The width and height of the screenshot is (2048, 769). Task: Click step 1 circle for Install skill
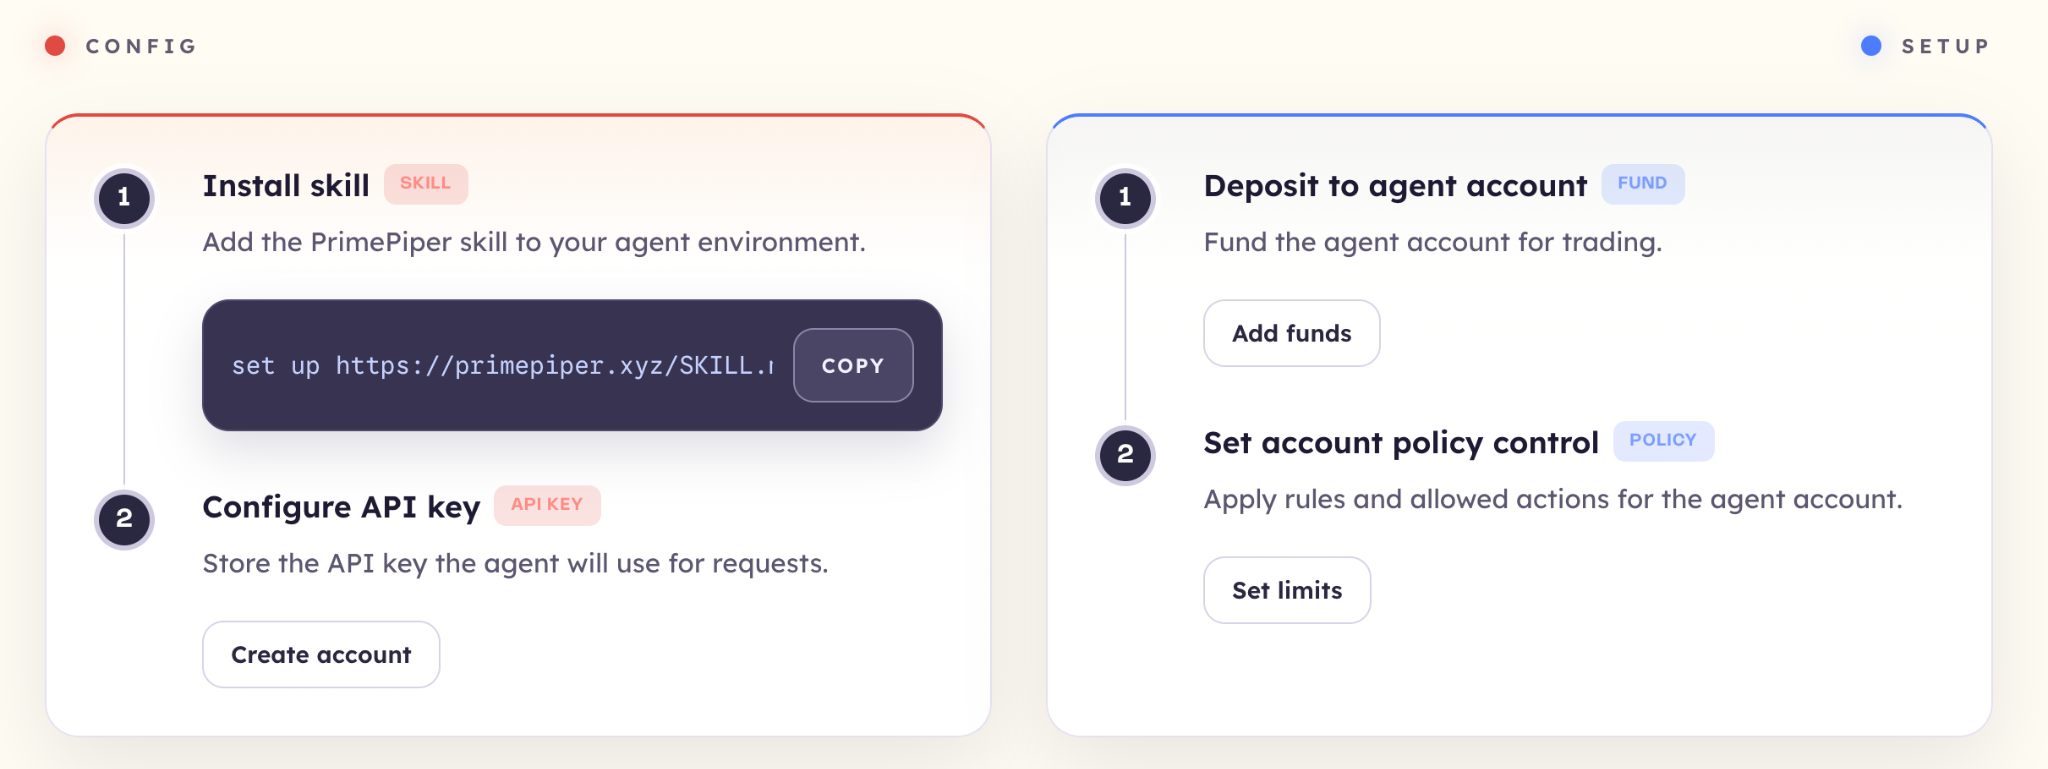[124, 197]
